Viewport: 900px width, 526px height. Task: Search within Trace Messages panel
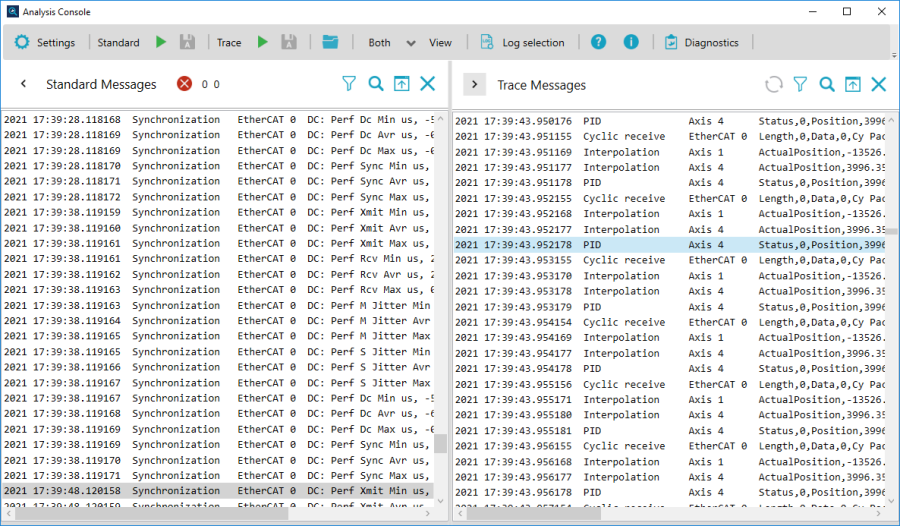(x=827, y=85)
